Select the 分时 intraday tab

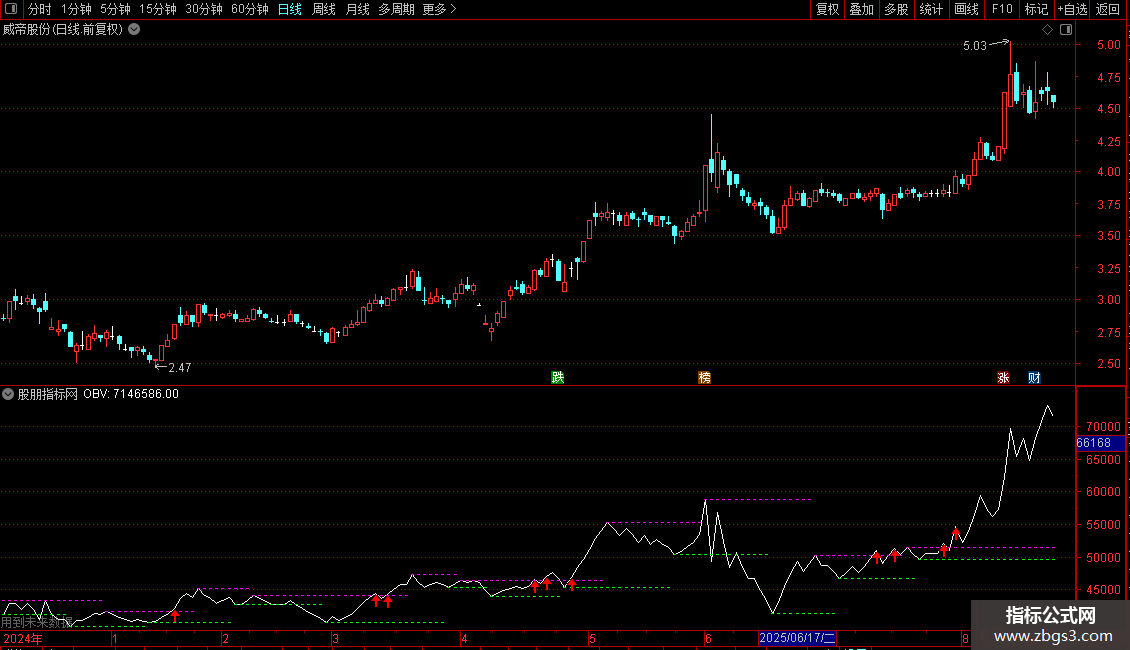[40, 9]
